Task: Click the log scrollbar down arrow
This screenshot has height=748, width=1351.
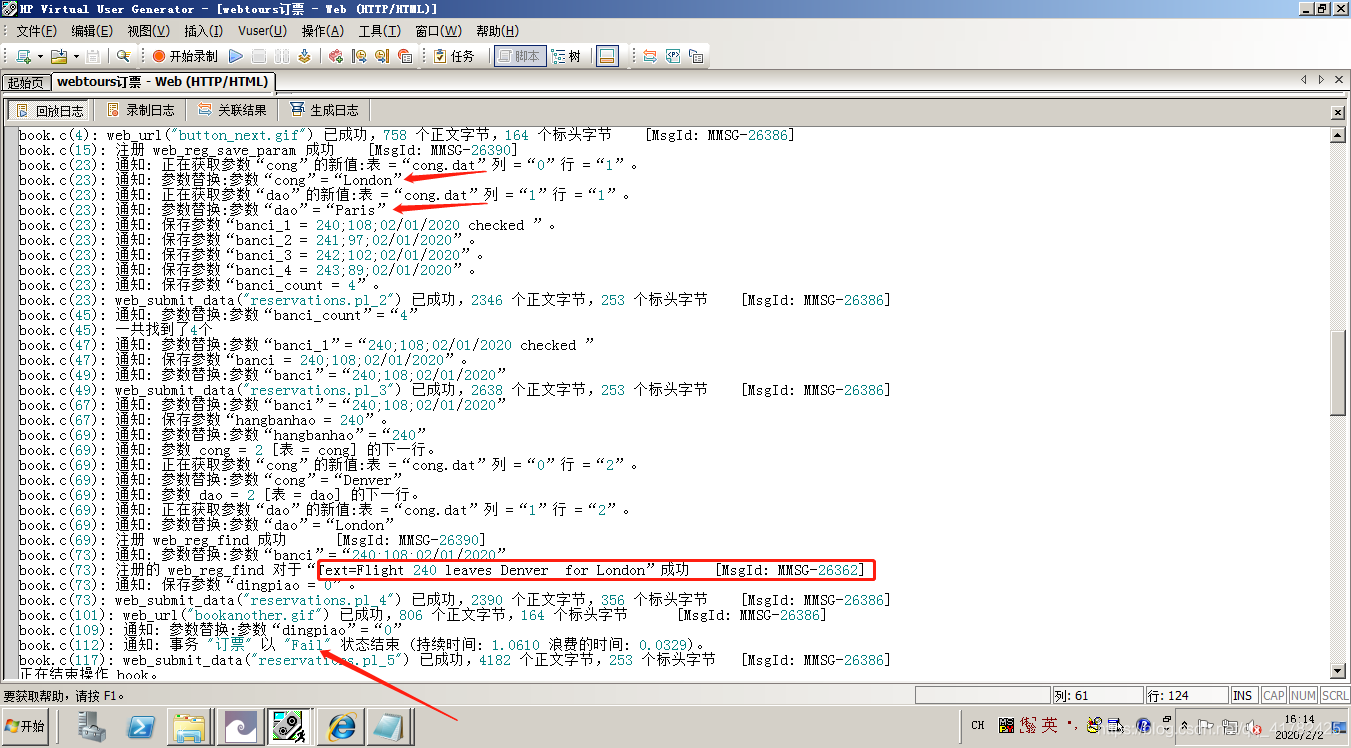Action: pos(1339,669)
